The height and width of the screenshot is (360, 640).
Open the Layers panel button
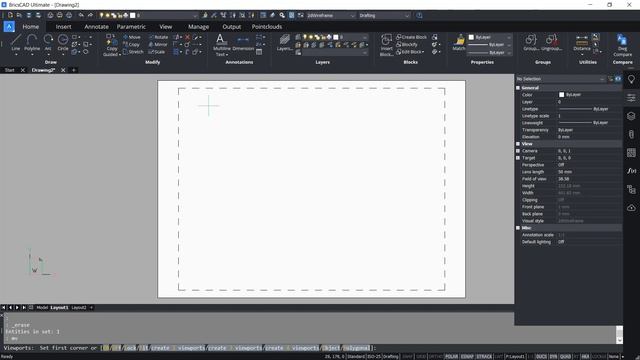coord(284,42)
